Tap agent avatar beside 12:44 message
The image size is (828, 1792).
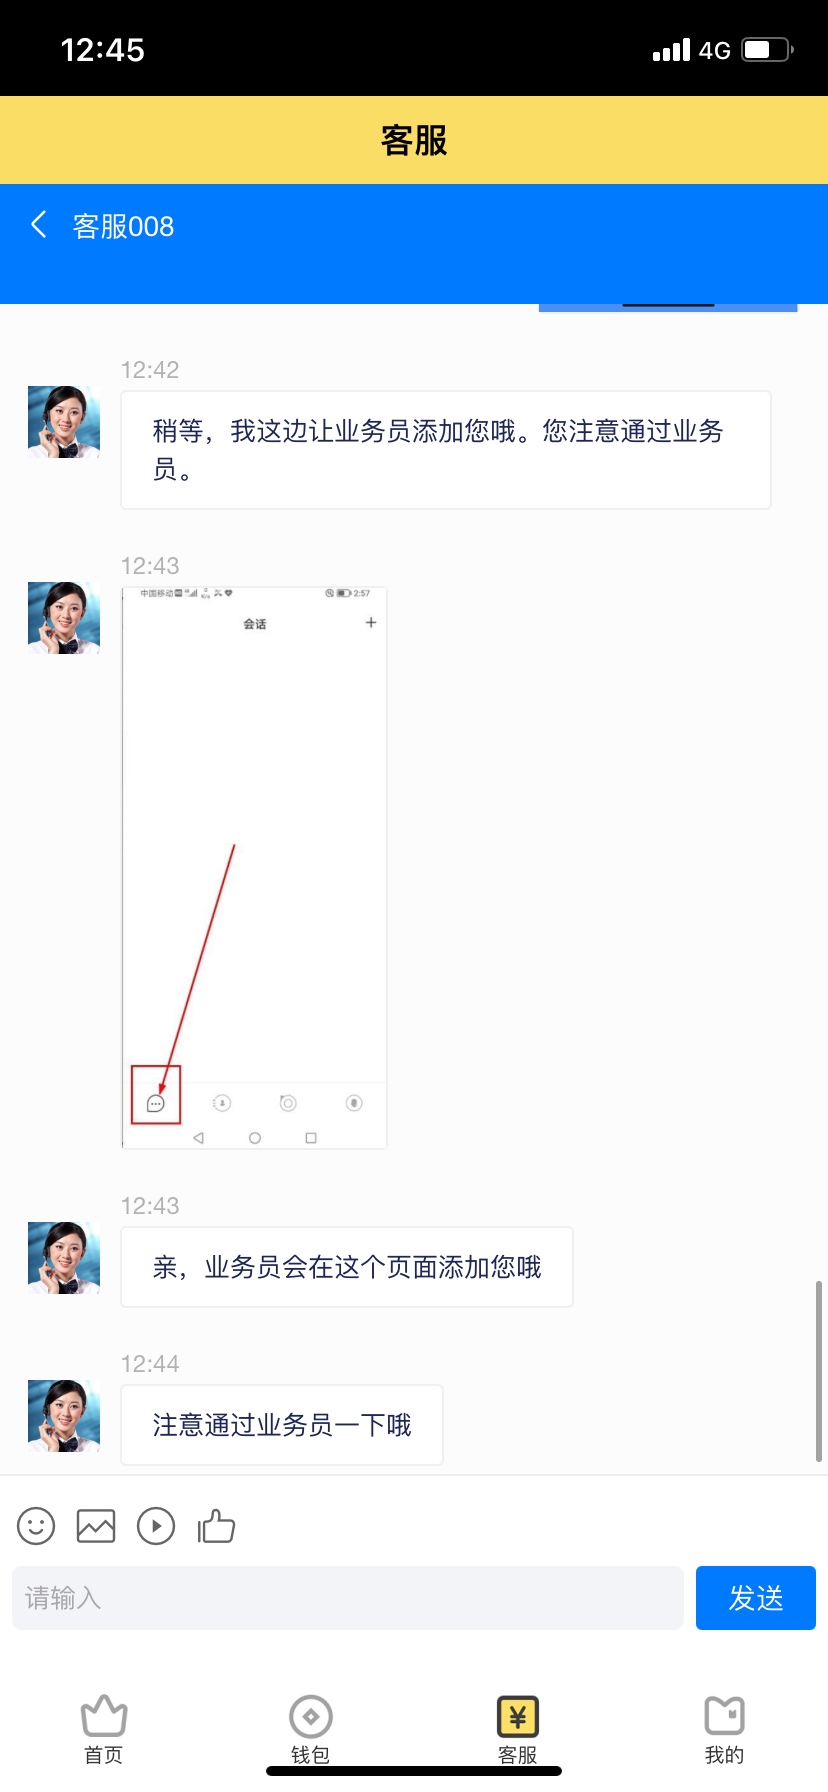click(64, 1416)
